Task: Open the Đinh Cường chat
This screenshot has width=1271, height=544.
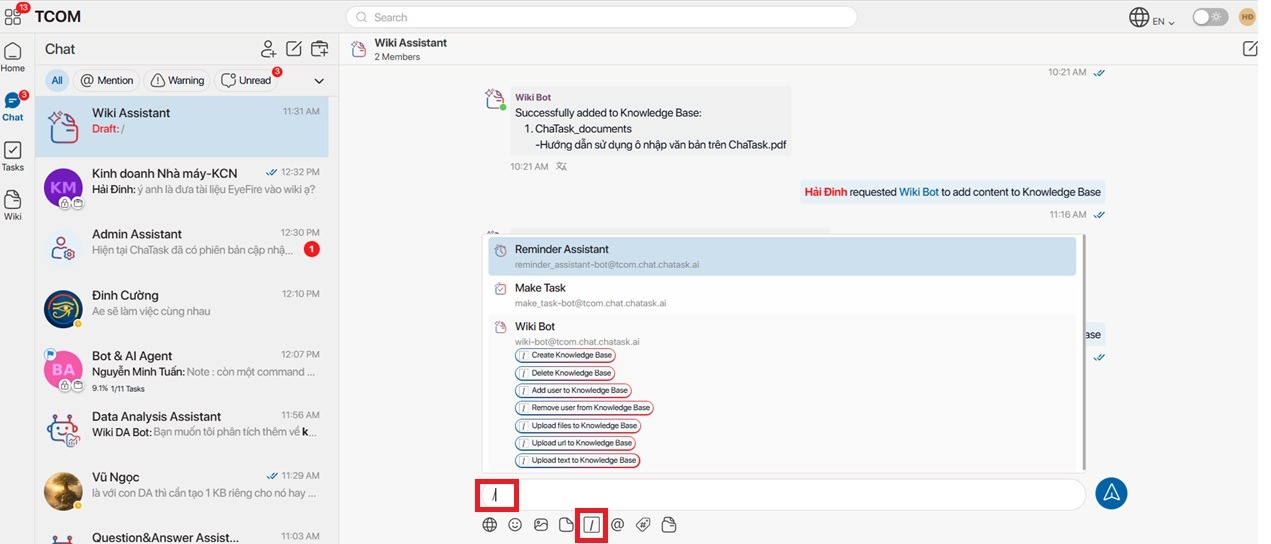Action: (x=182, y=309)
